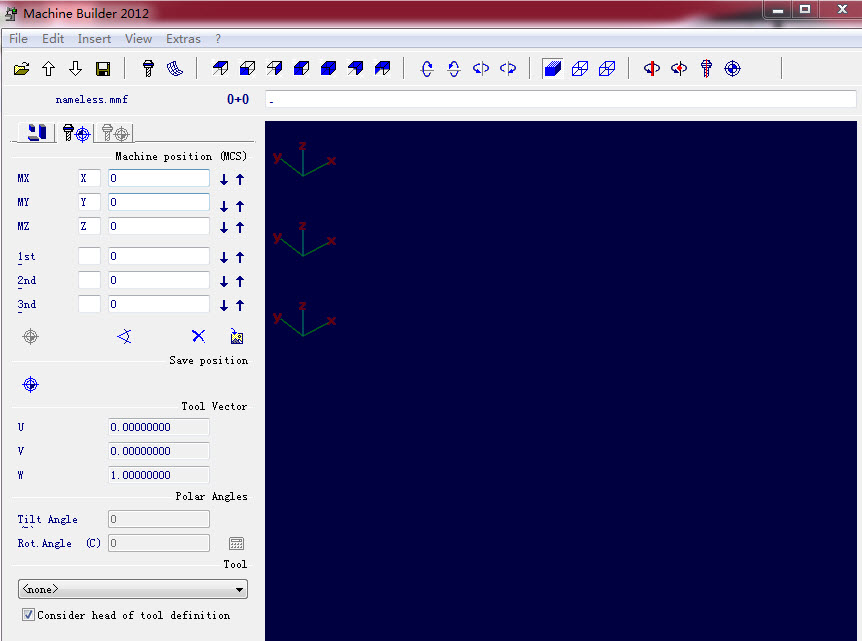Click the fourth rotate view arrow icon

tap(508, 69)
